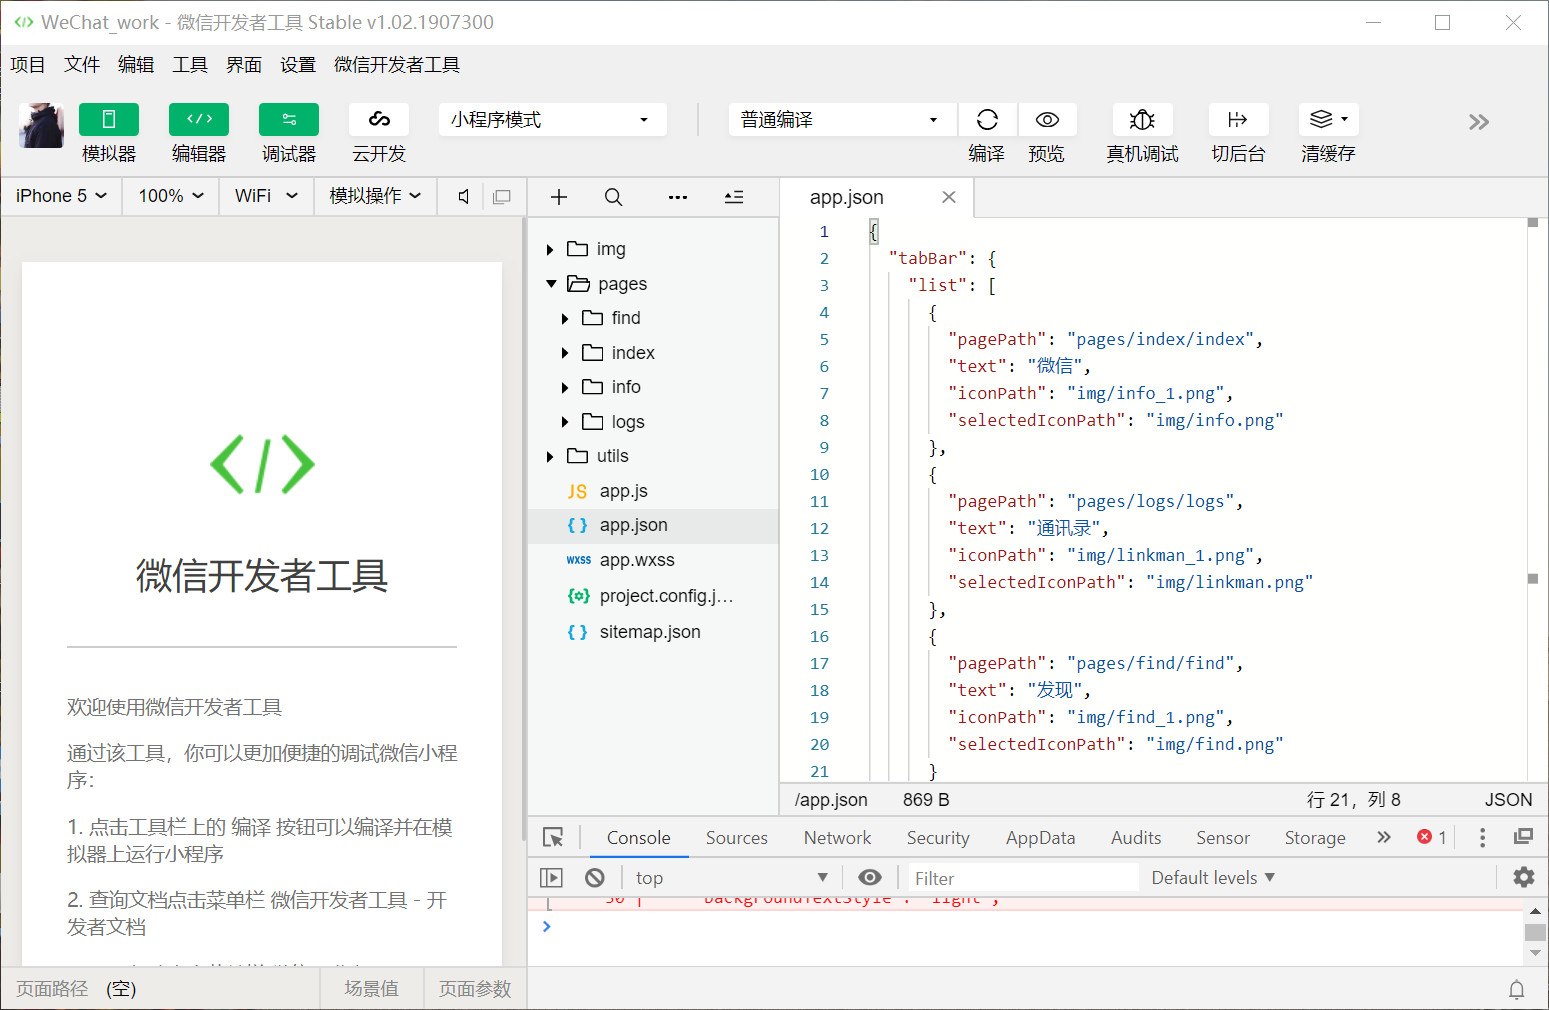Select app.json in the file tree

pos(653,525)
